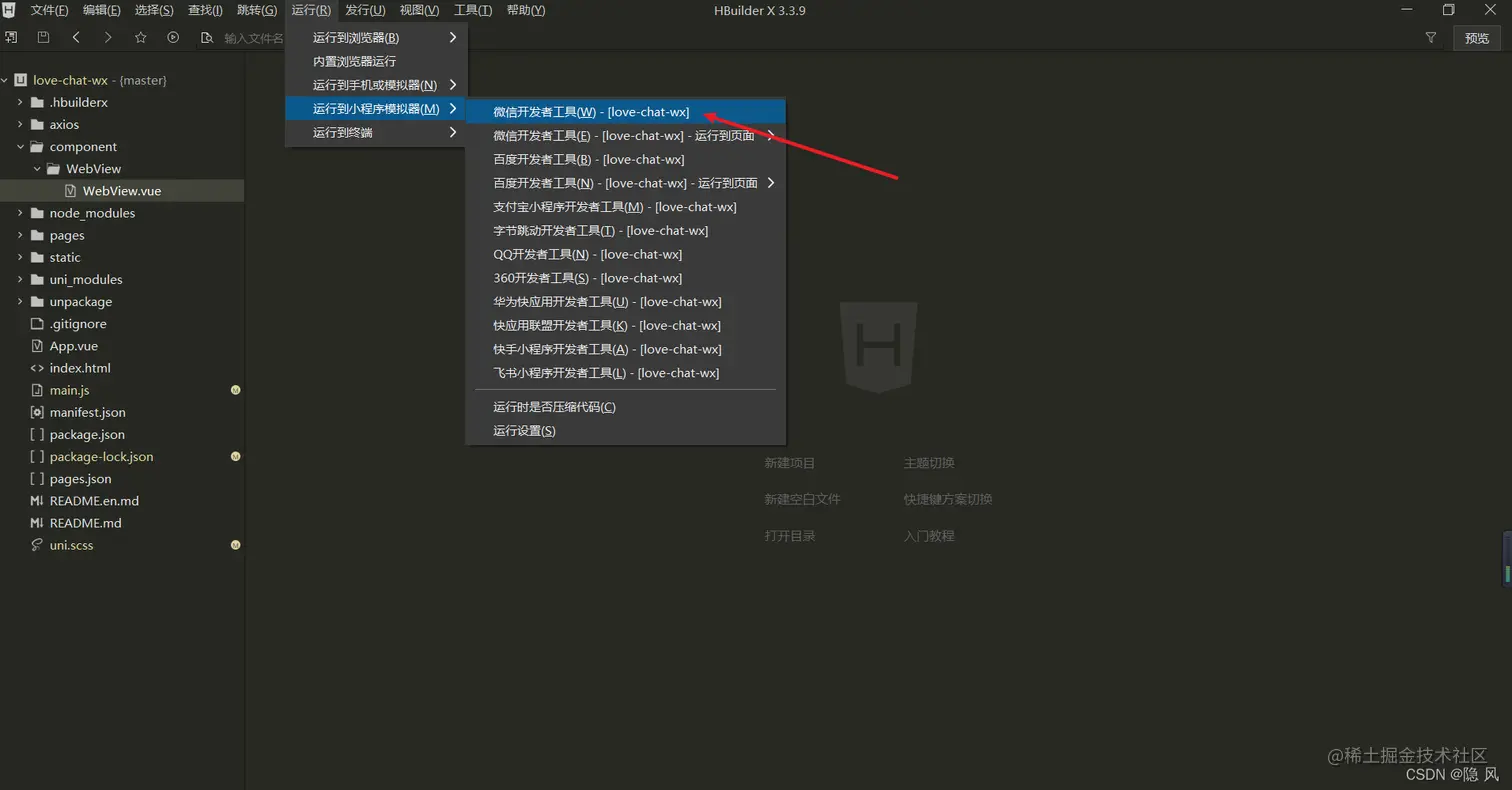Click the README.en.md markdown icon

tap(37, 500)
